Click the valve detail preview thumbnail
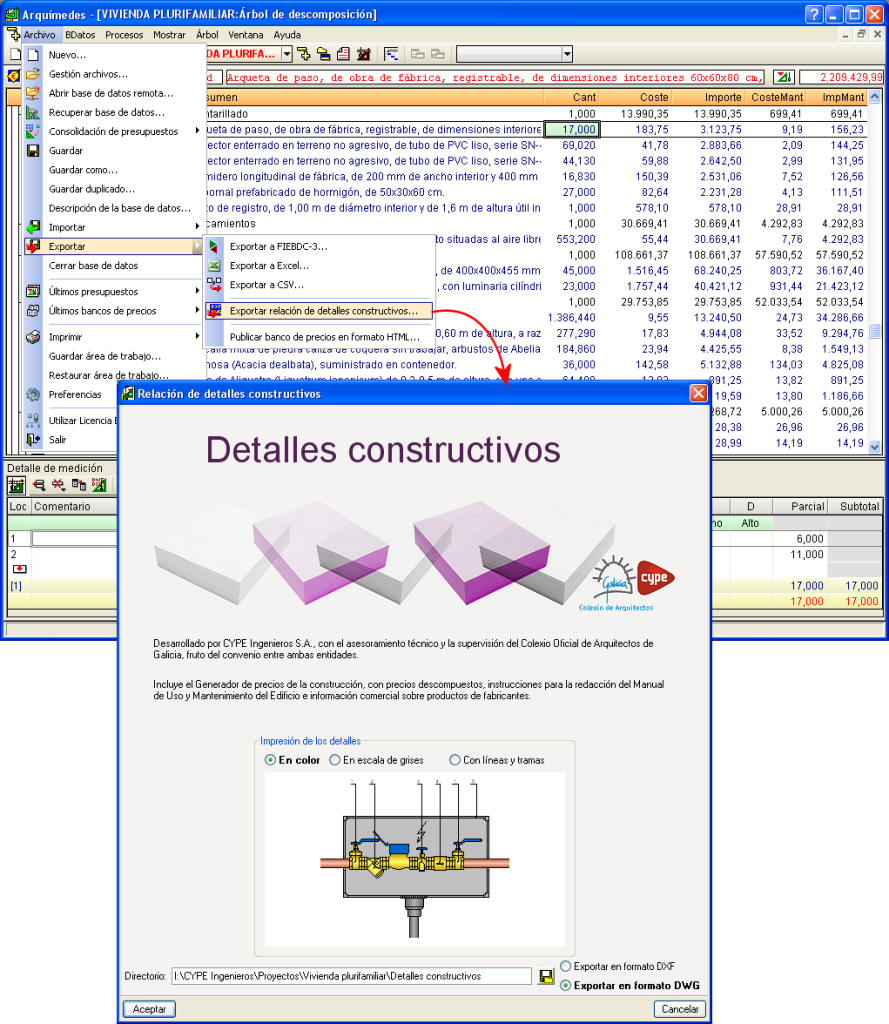The image size is (889, 1024). click(x=415, y=859)
